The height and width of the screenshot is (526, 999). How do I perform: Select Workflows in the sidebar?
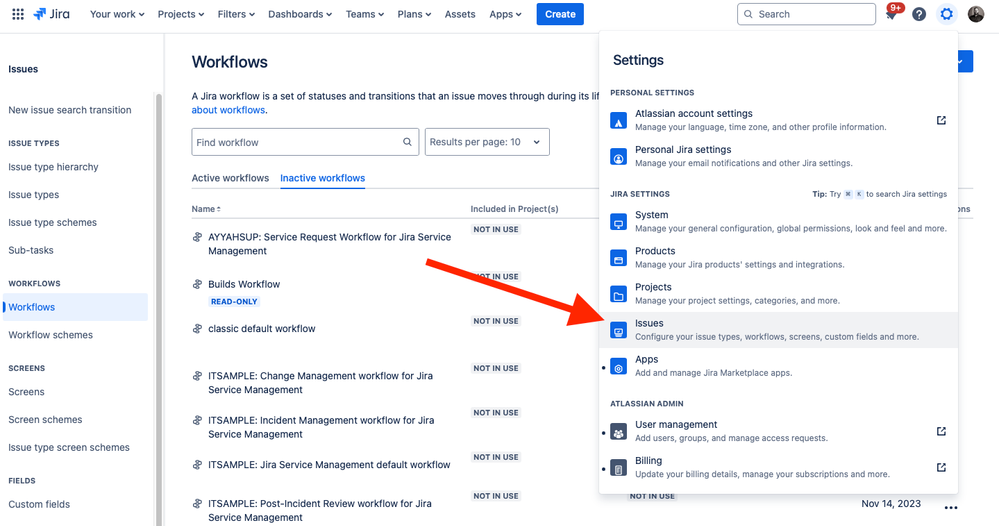pyautogui.click(x=75, y=307)
